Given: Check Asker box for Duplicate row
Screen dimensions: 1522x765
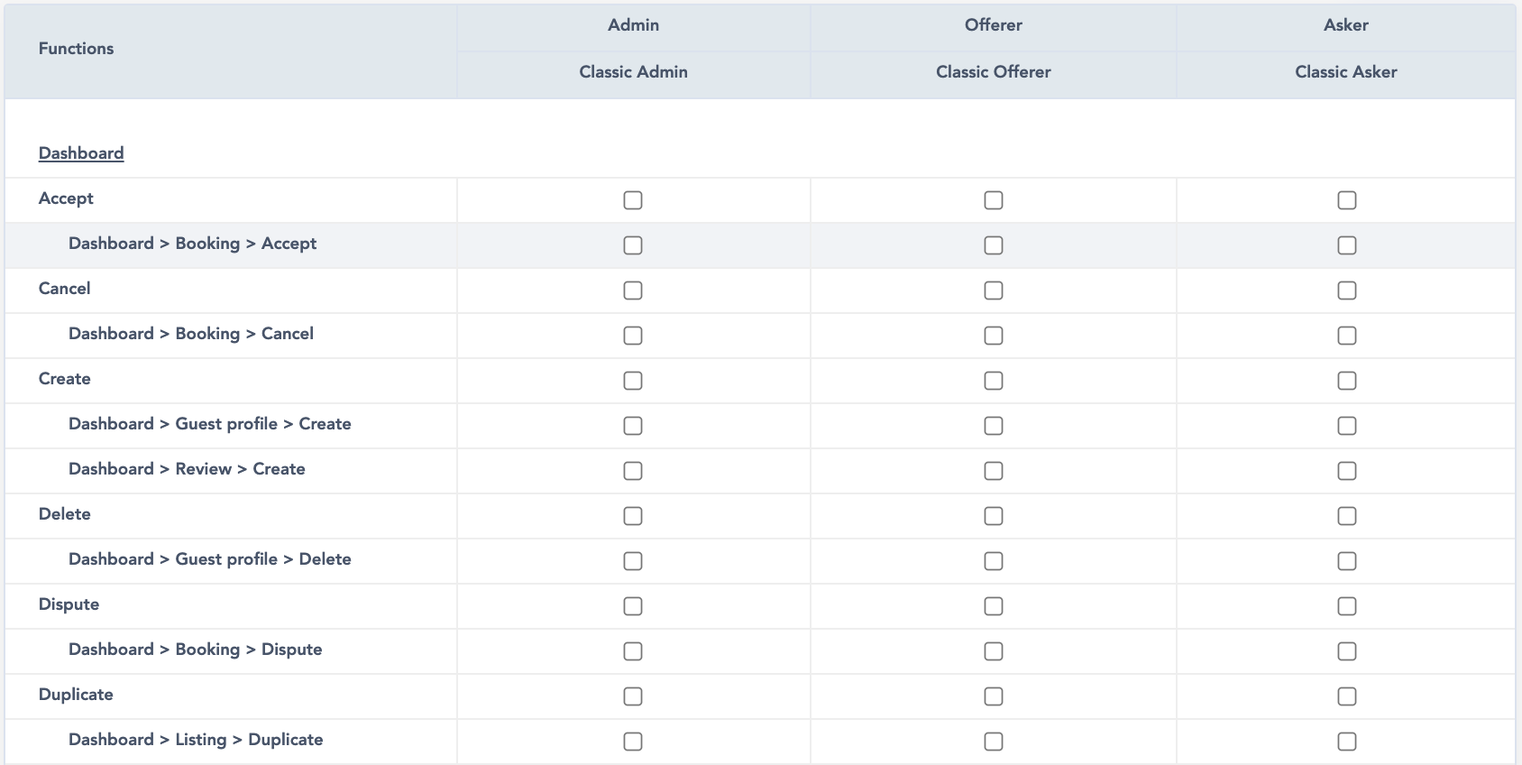Looking at the screenshot, I should 1347,696.
